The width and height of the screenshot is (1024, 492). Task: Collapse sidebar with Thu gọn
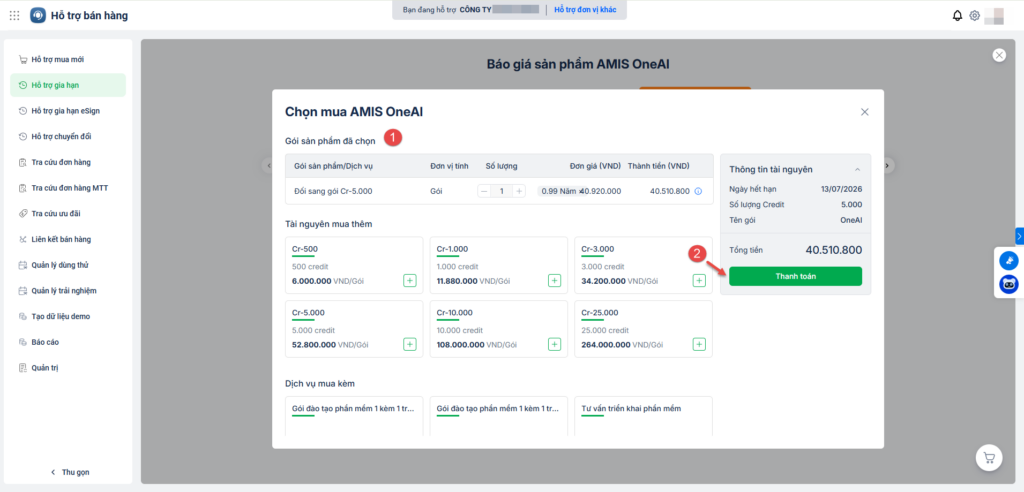(70, 472)
